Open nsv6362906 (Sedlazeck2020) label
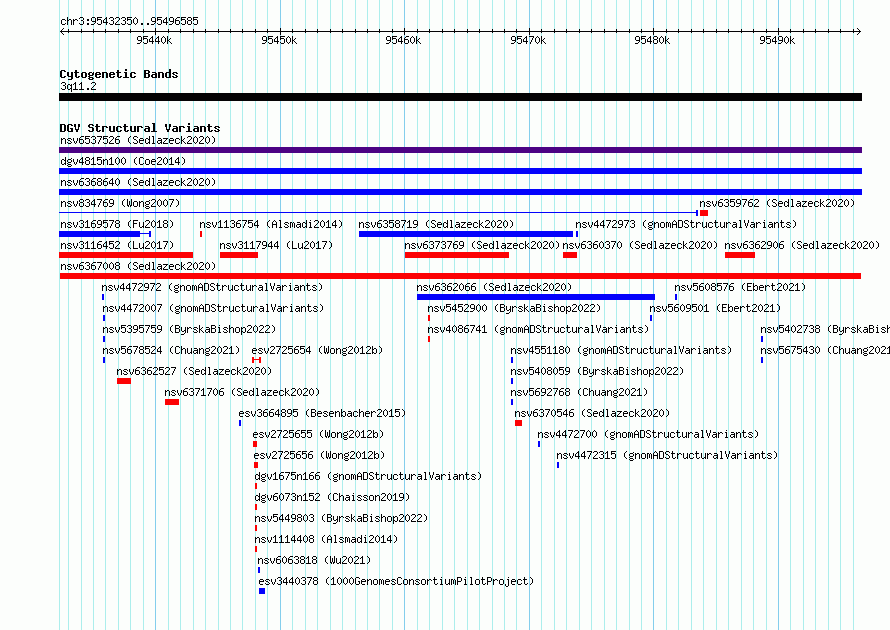 (x=802, y=245)
